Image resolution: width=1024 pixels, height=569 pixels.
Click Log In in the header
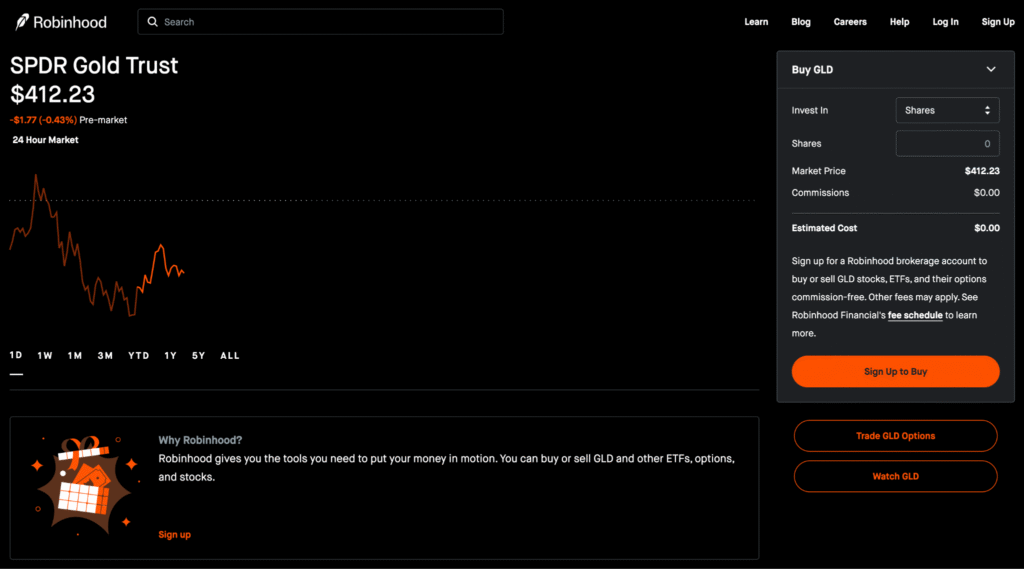click(945, 22)
